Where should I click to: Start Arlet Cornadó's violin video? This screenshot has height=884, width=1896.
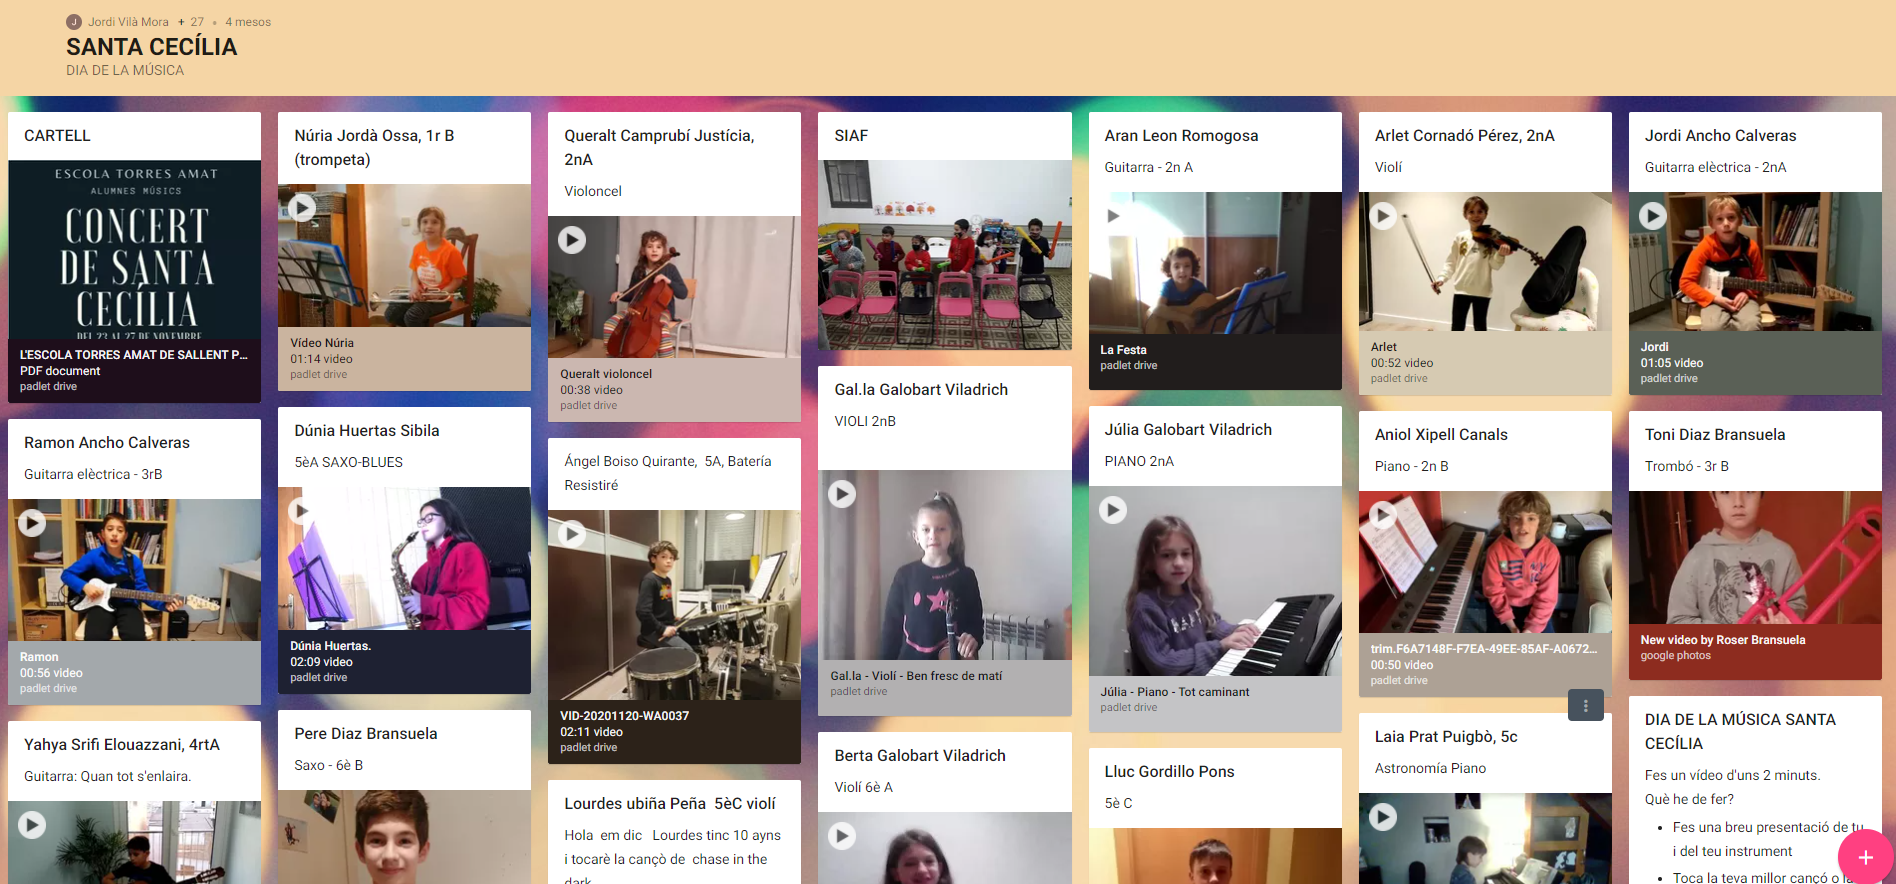pyautogui.click(x=1383, y=215)
